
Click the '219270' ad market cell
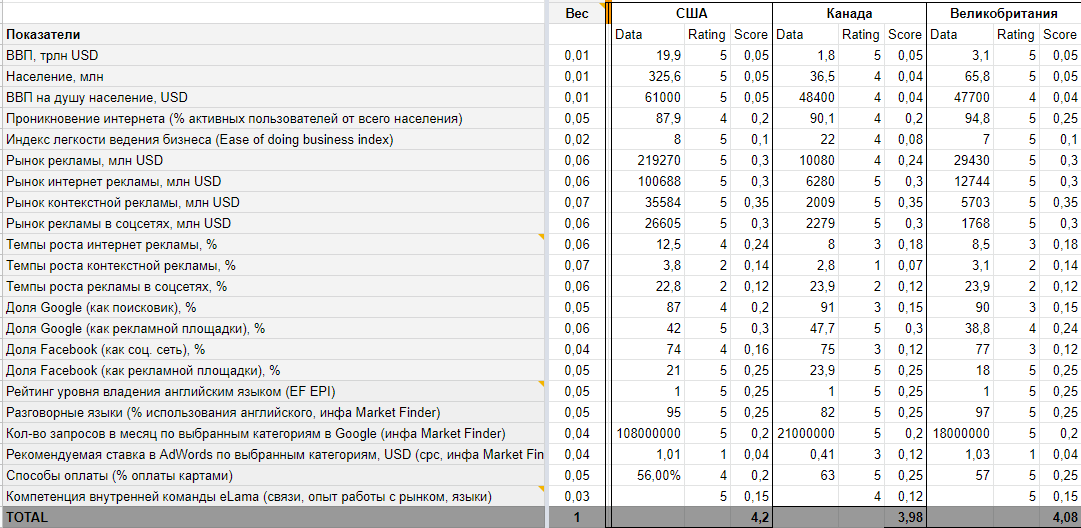(649, 161)
